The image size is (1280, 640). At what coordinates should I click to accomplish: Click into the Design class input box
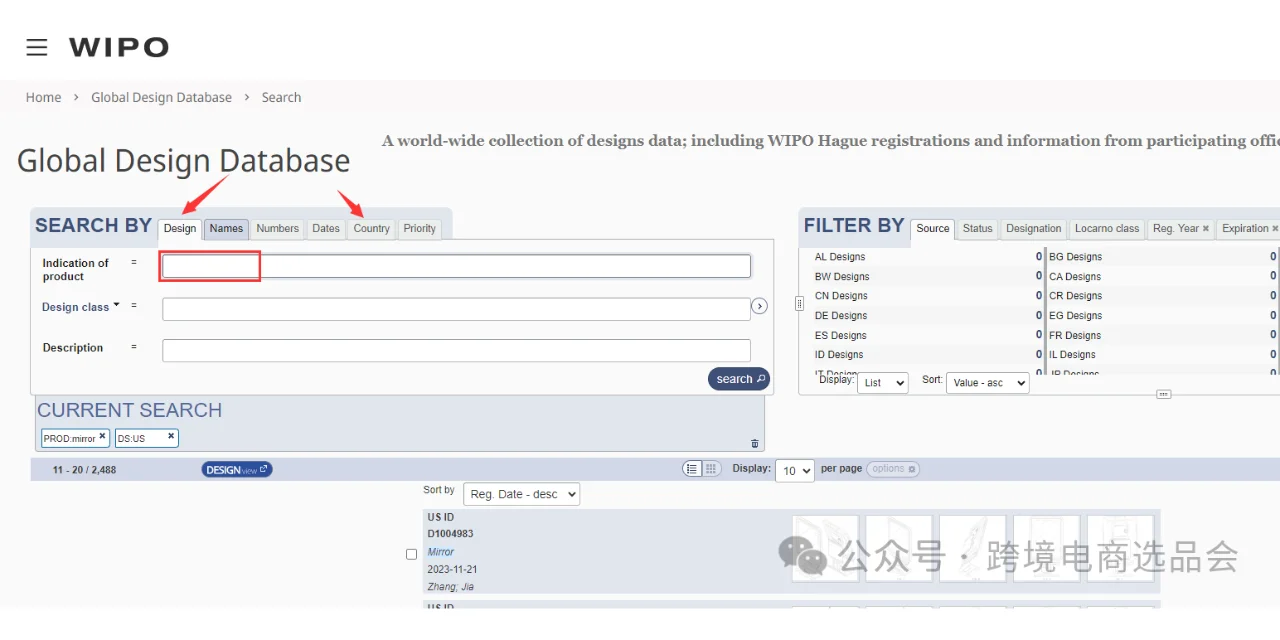pos(456,309)
